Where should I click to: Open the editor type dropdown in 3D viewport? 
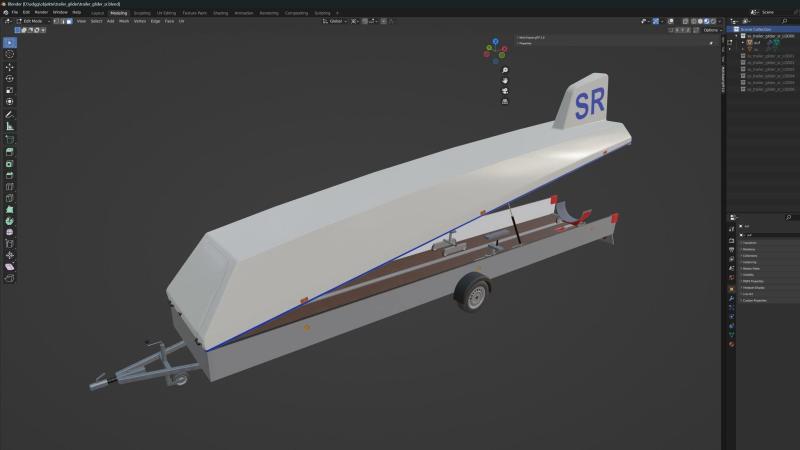pos(8,21)
